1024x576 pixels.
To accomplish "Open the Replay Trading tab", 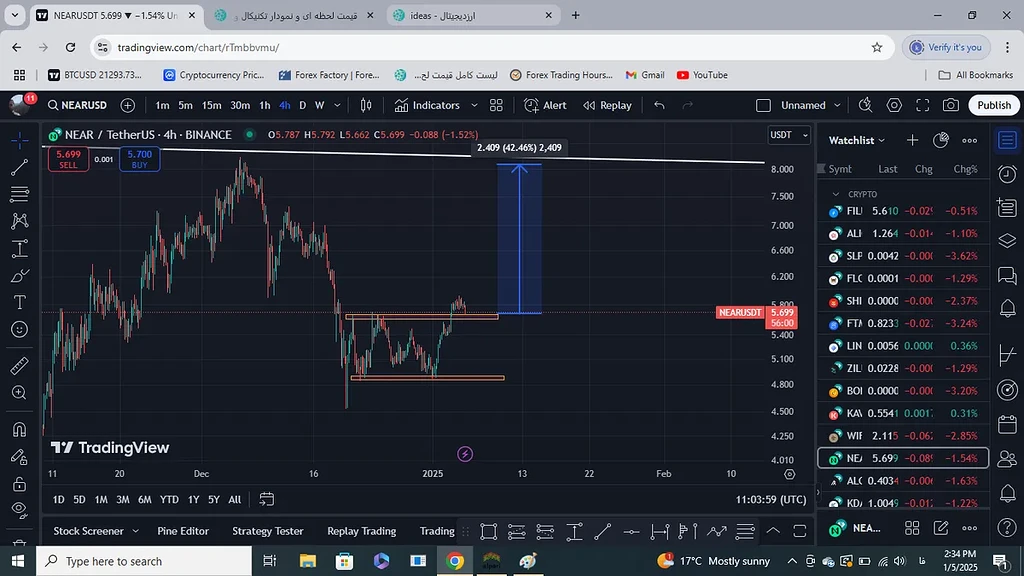I will coord(362,531).
